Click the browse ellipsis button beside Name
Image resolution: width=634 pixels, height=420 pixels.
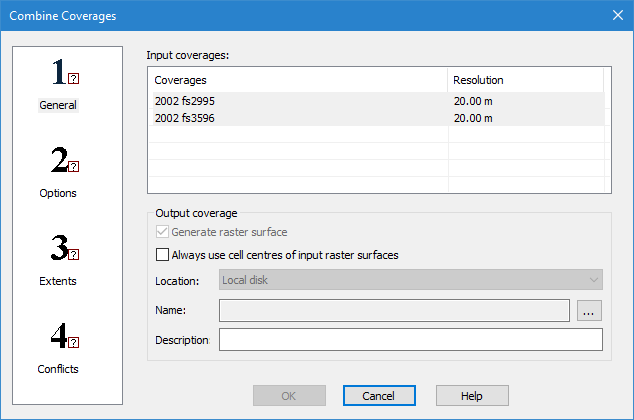point(589,311)
